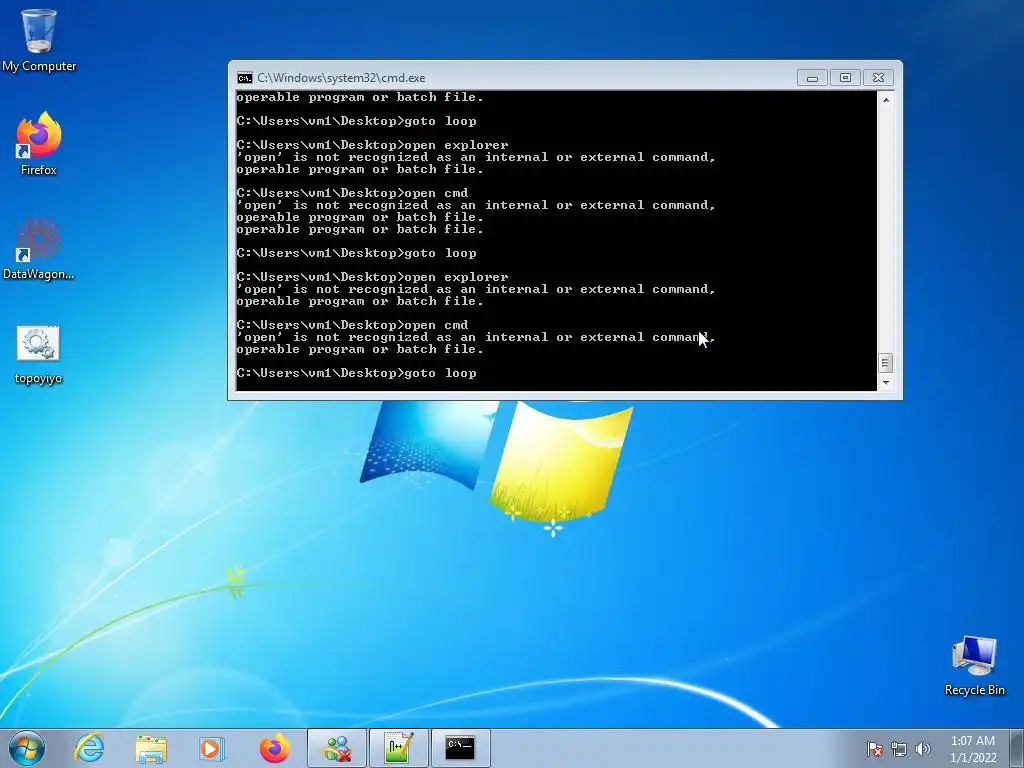Click the console scrollbar thumb

[x=886, y=363]
